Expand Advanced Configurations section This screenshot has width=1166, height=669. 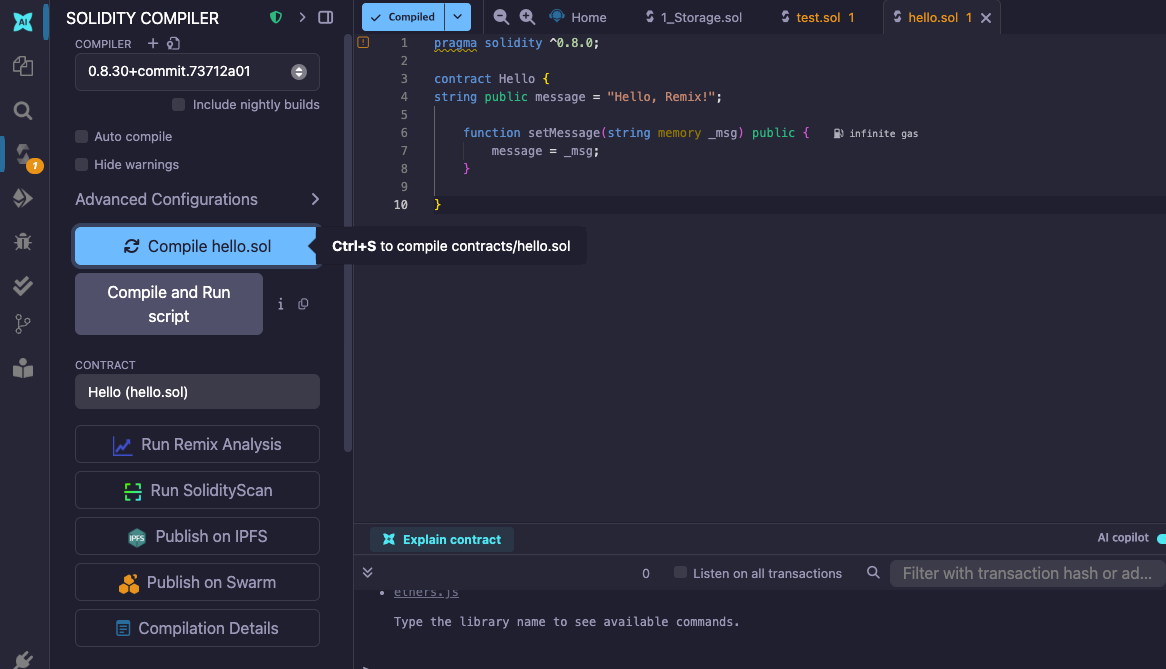point(197,200)
